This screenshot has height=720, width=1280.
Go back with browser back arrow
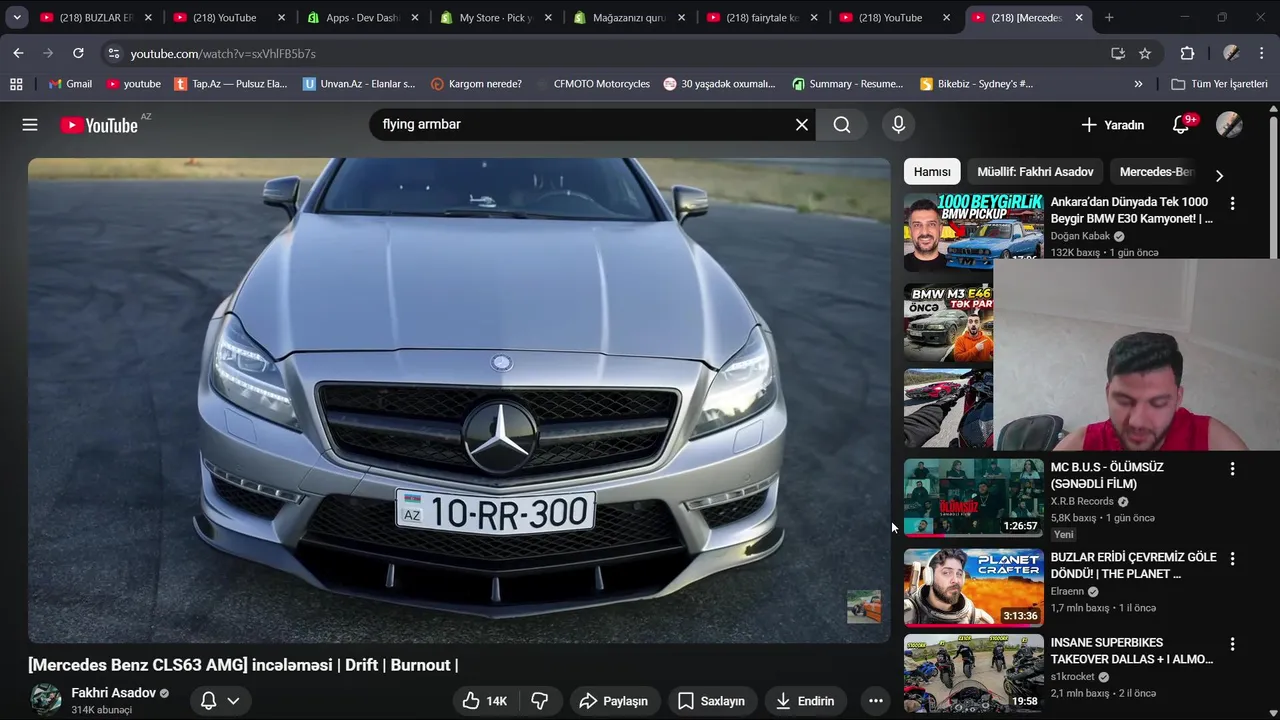point(18,53)
